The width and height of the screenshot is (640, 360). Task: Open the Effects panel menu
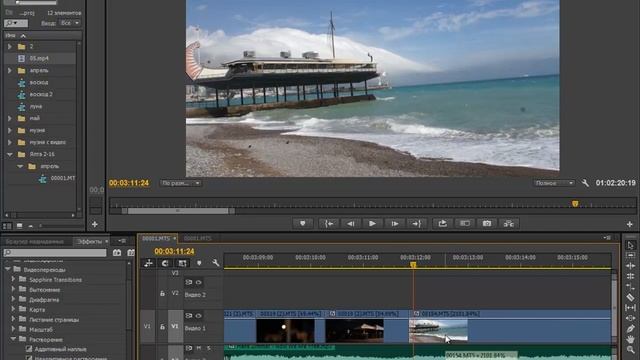[122, 241]
